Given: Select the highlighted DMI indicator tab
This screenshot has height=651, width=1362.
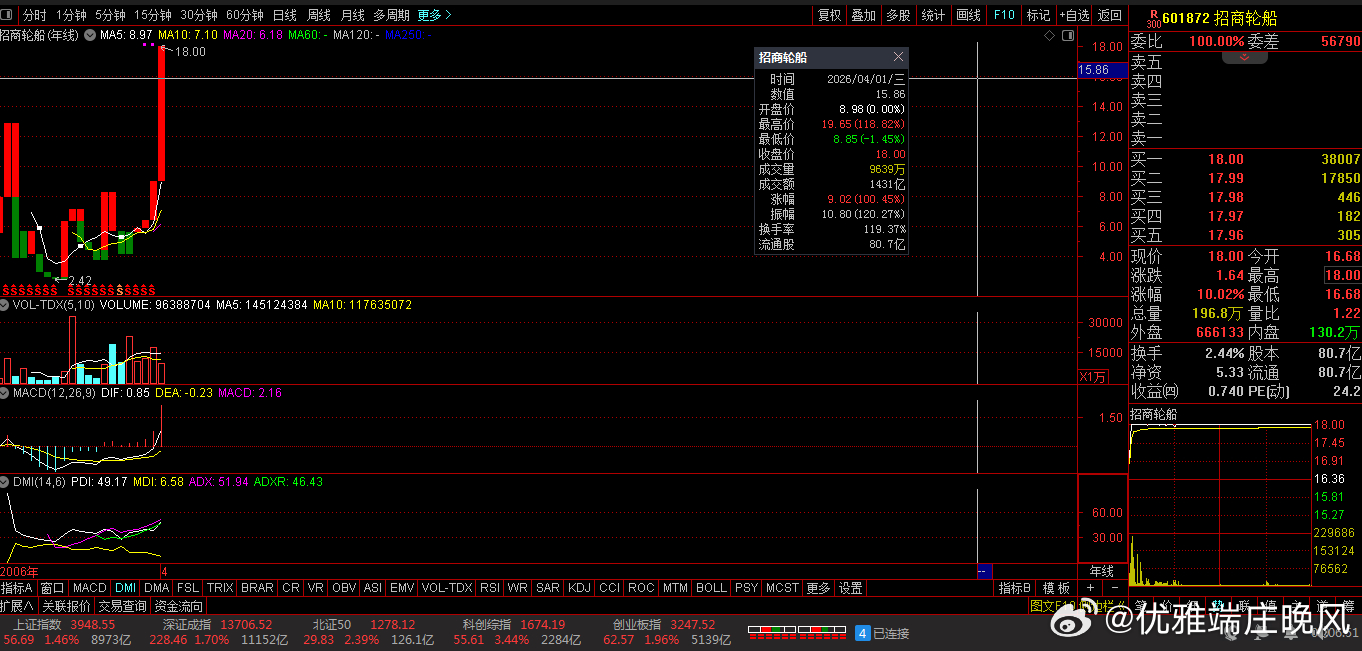Looking at the screenshot, I should pyautogui.click(x=125, y=588).
